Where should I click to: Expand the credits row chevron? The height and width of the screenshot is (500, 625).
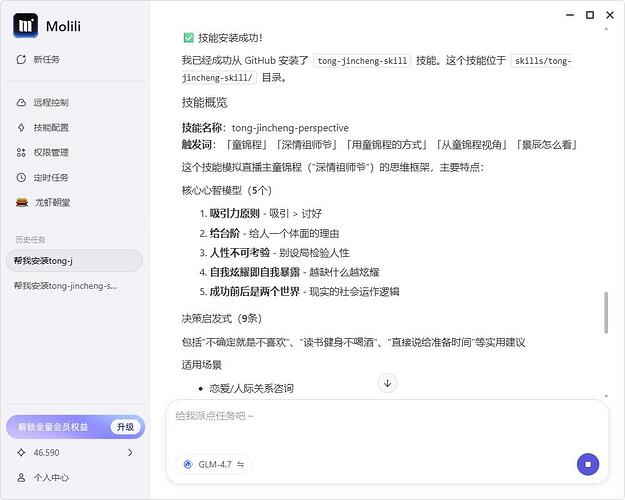tap(130, 453)
